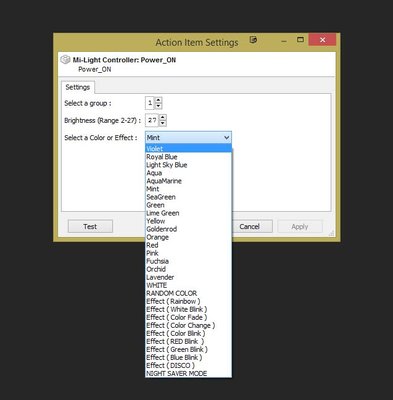Click the Mi-Light Controller cube icon
Image resolution: width=393 pixels, height=400 pixels.
(65, 60)
